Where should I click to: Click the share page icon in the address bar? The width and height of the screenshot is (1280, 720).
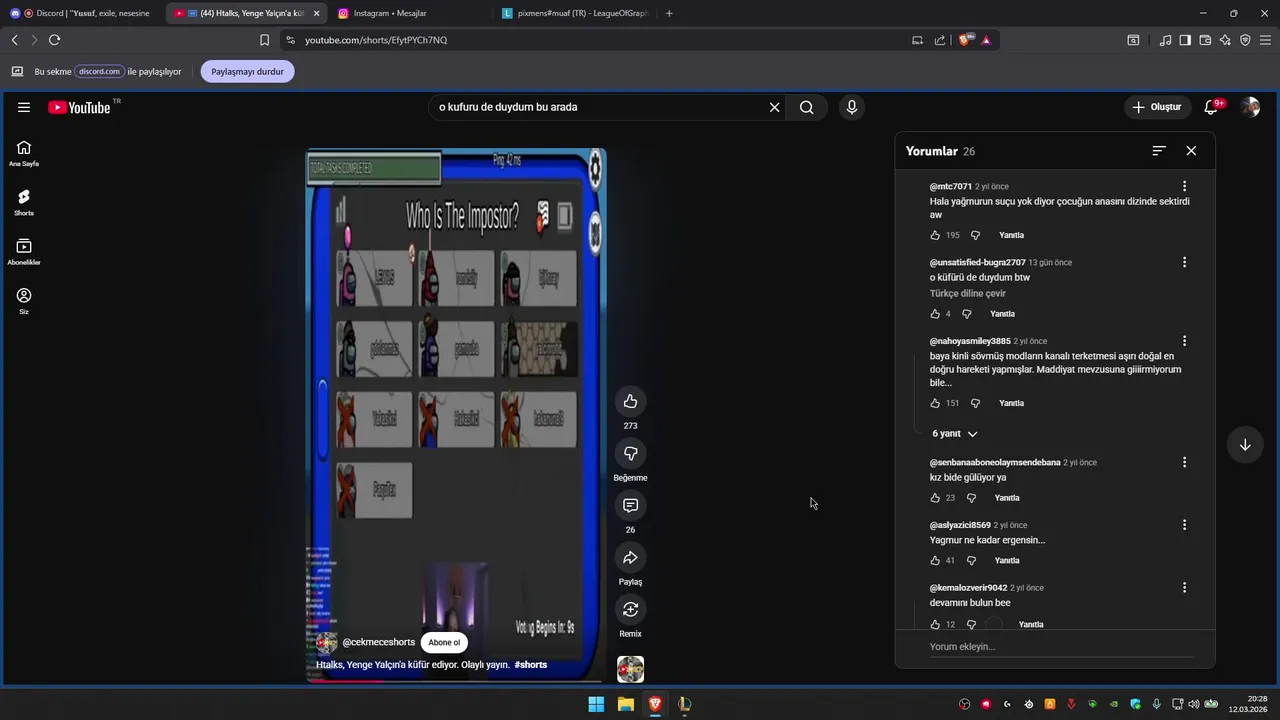pyautogui.click(x=940, y=40)
